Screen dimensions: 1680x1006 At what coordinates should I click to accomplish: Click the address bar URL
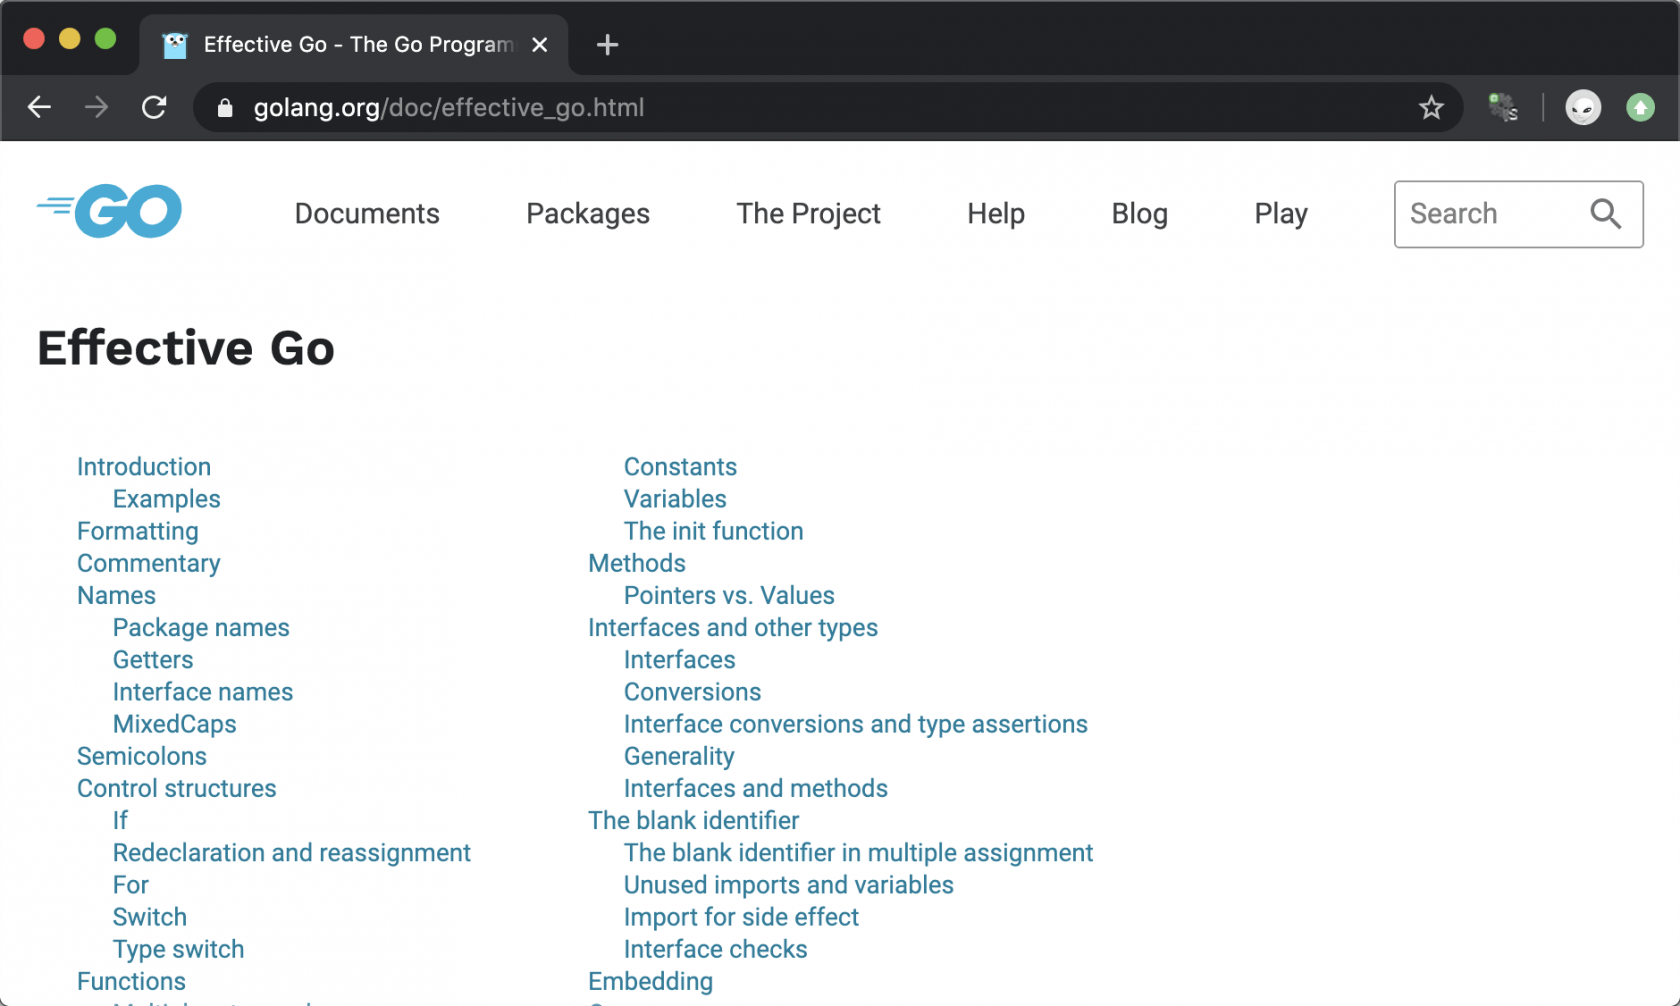click(x=449, y=108)
